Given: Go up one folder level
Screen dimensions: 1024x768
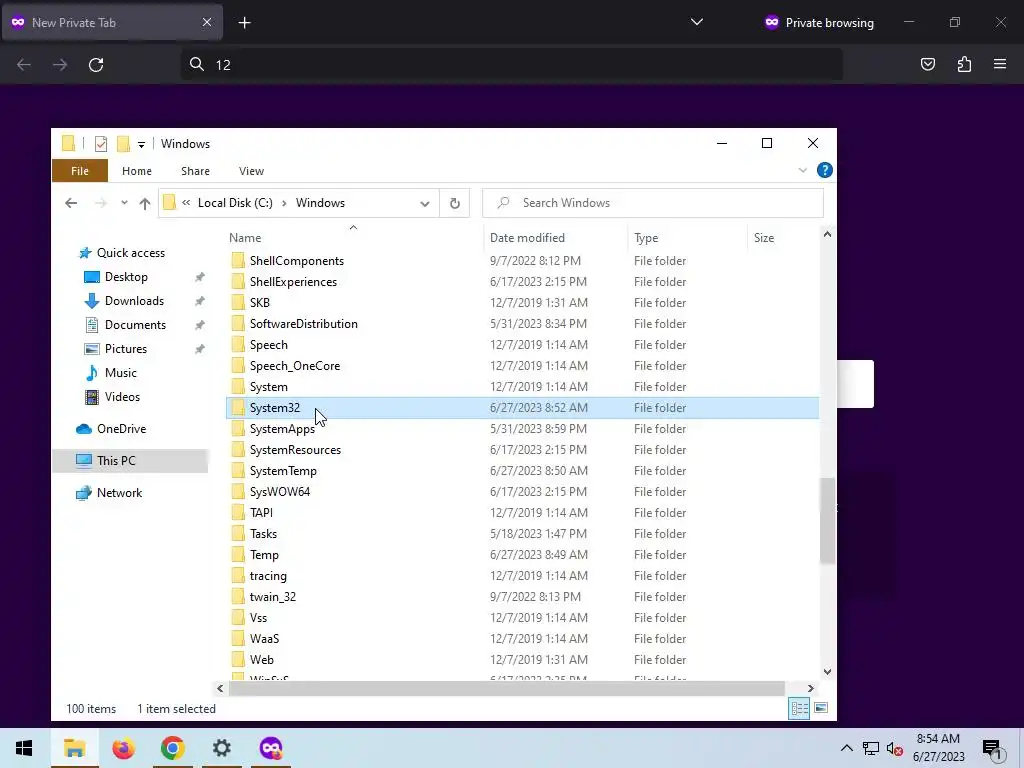Looking at the screenshot, I should point(145,204).
